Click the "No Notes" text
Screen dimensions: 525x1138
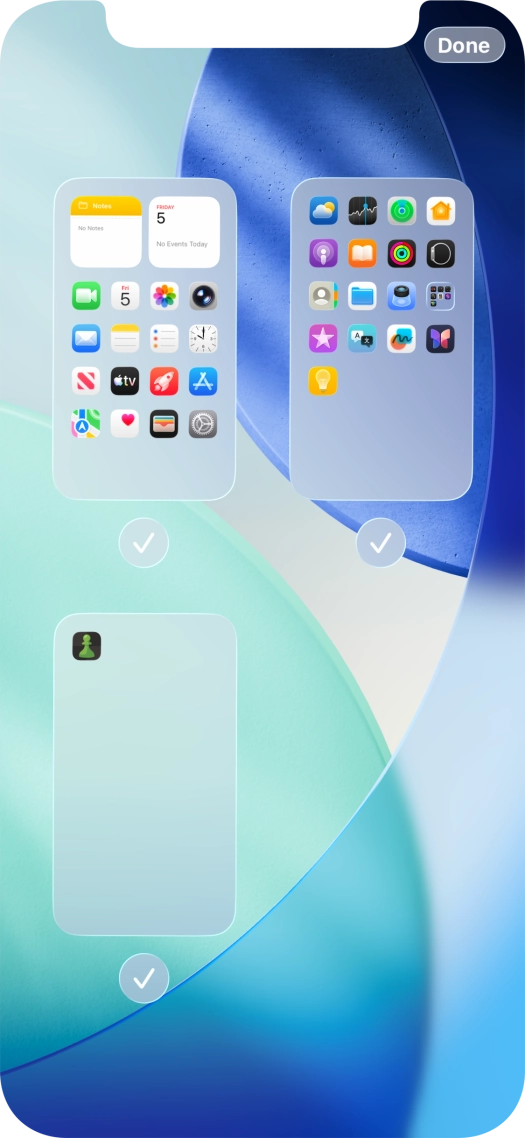(x=91, y=228)
